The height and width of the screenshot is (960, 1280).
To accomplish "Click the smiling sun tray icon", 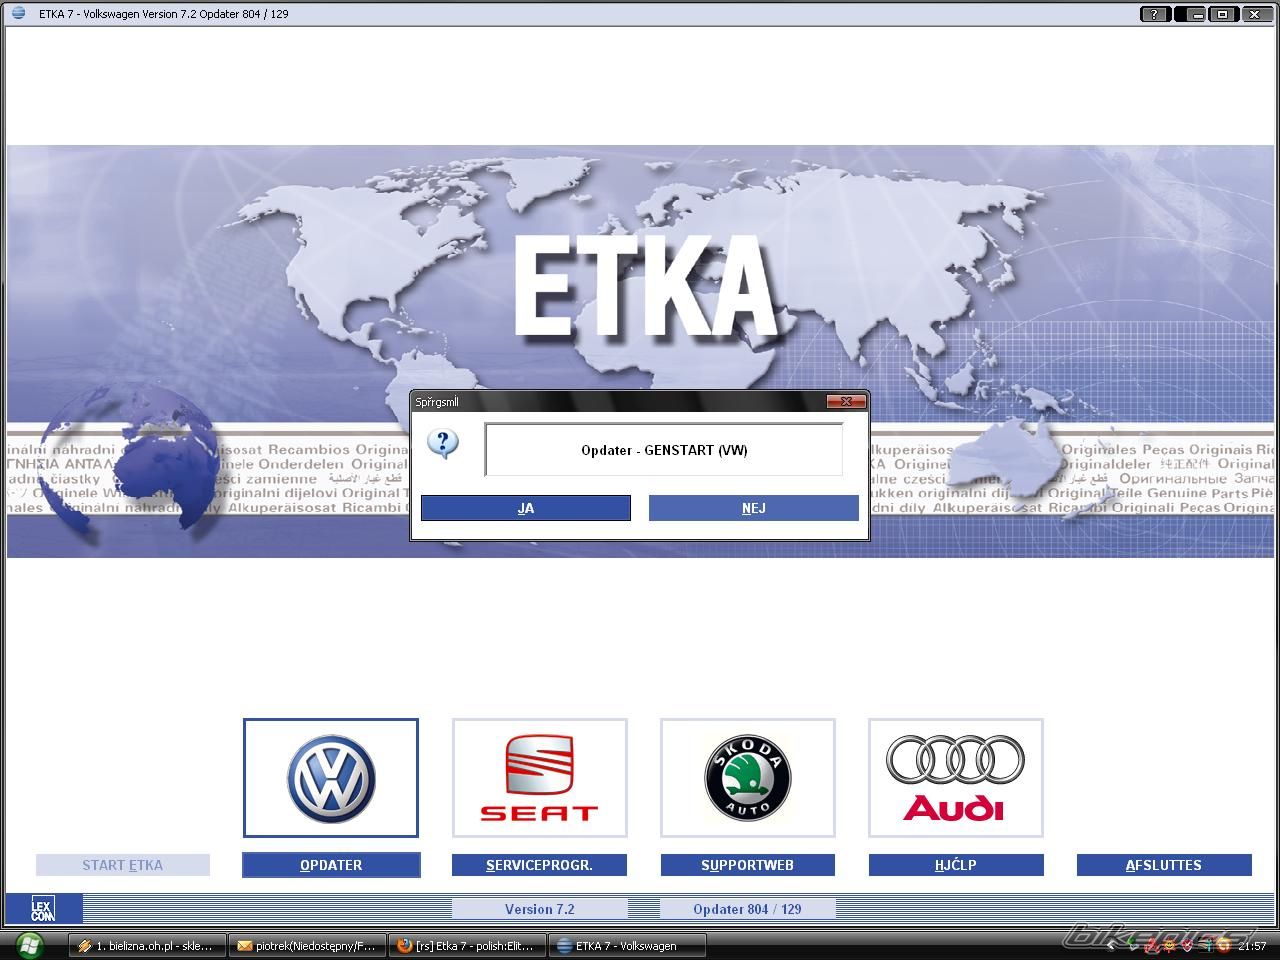I will (1169, 945).
